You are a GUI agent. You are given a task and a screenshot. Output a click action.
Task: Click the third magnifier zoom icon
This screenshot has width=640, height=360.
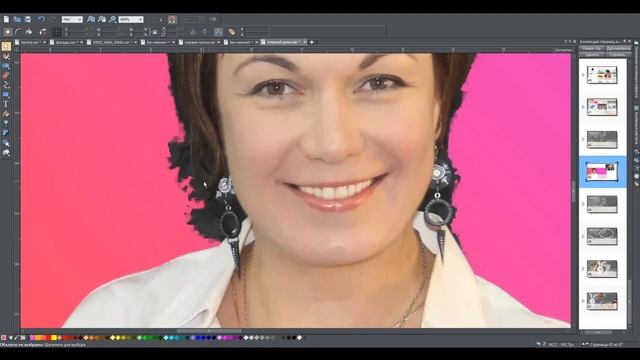[112, 19]
